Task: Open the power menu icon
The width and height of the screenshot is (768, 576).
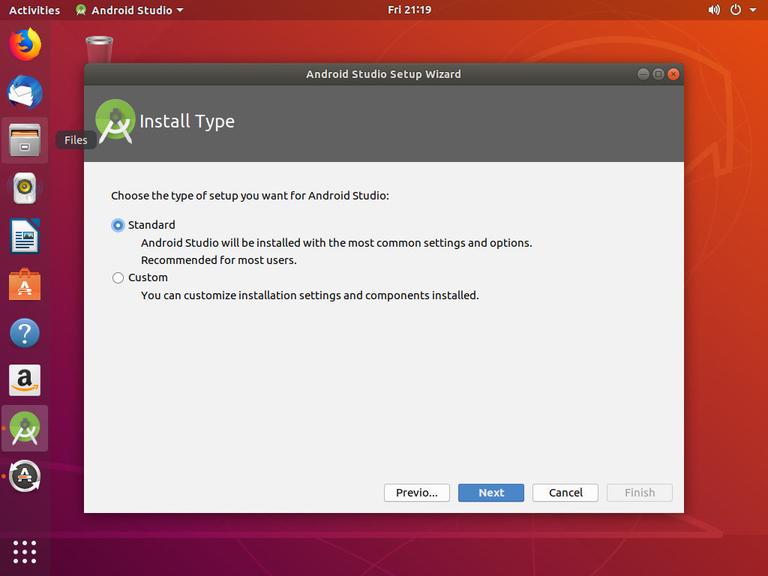Action: point(736,10)
